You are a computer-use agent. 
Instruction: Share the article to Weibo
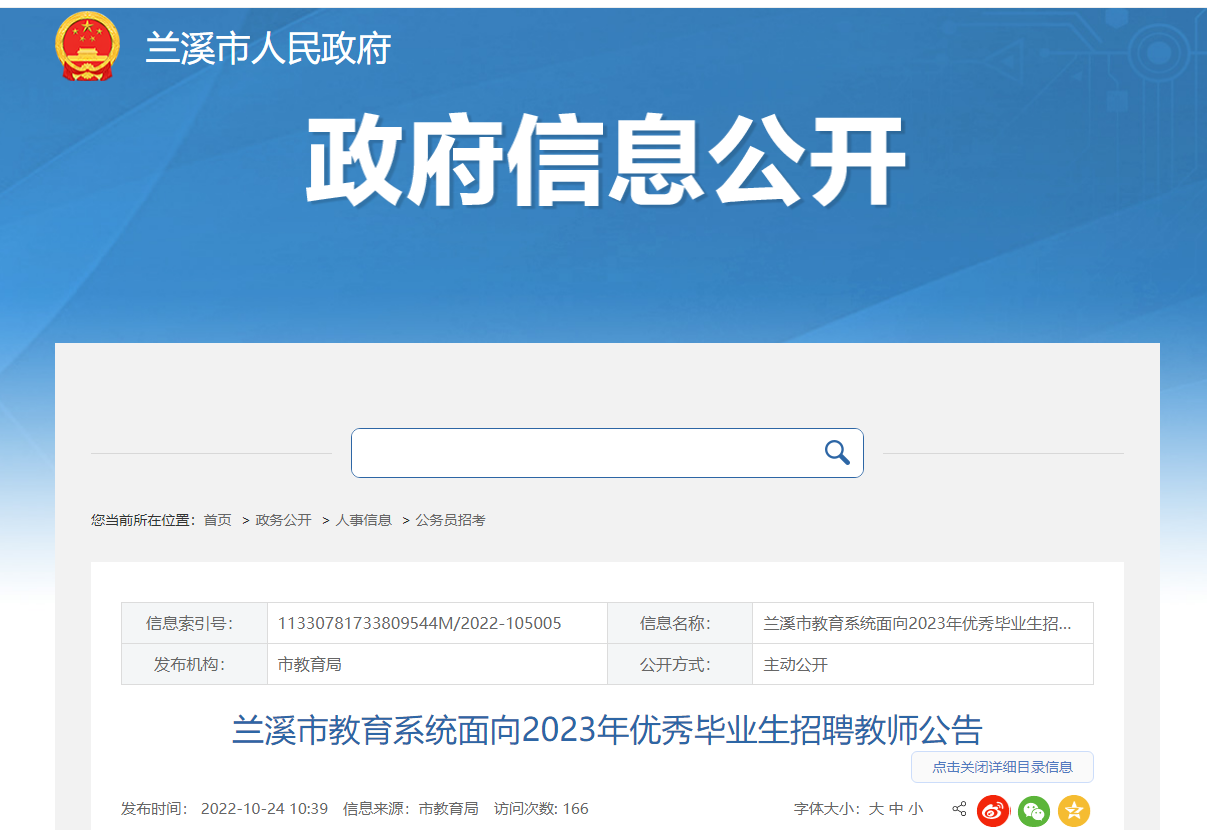point(993,810)
